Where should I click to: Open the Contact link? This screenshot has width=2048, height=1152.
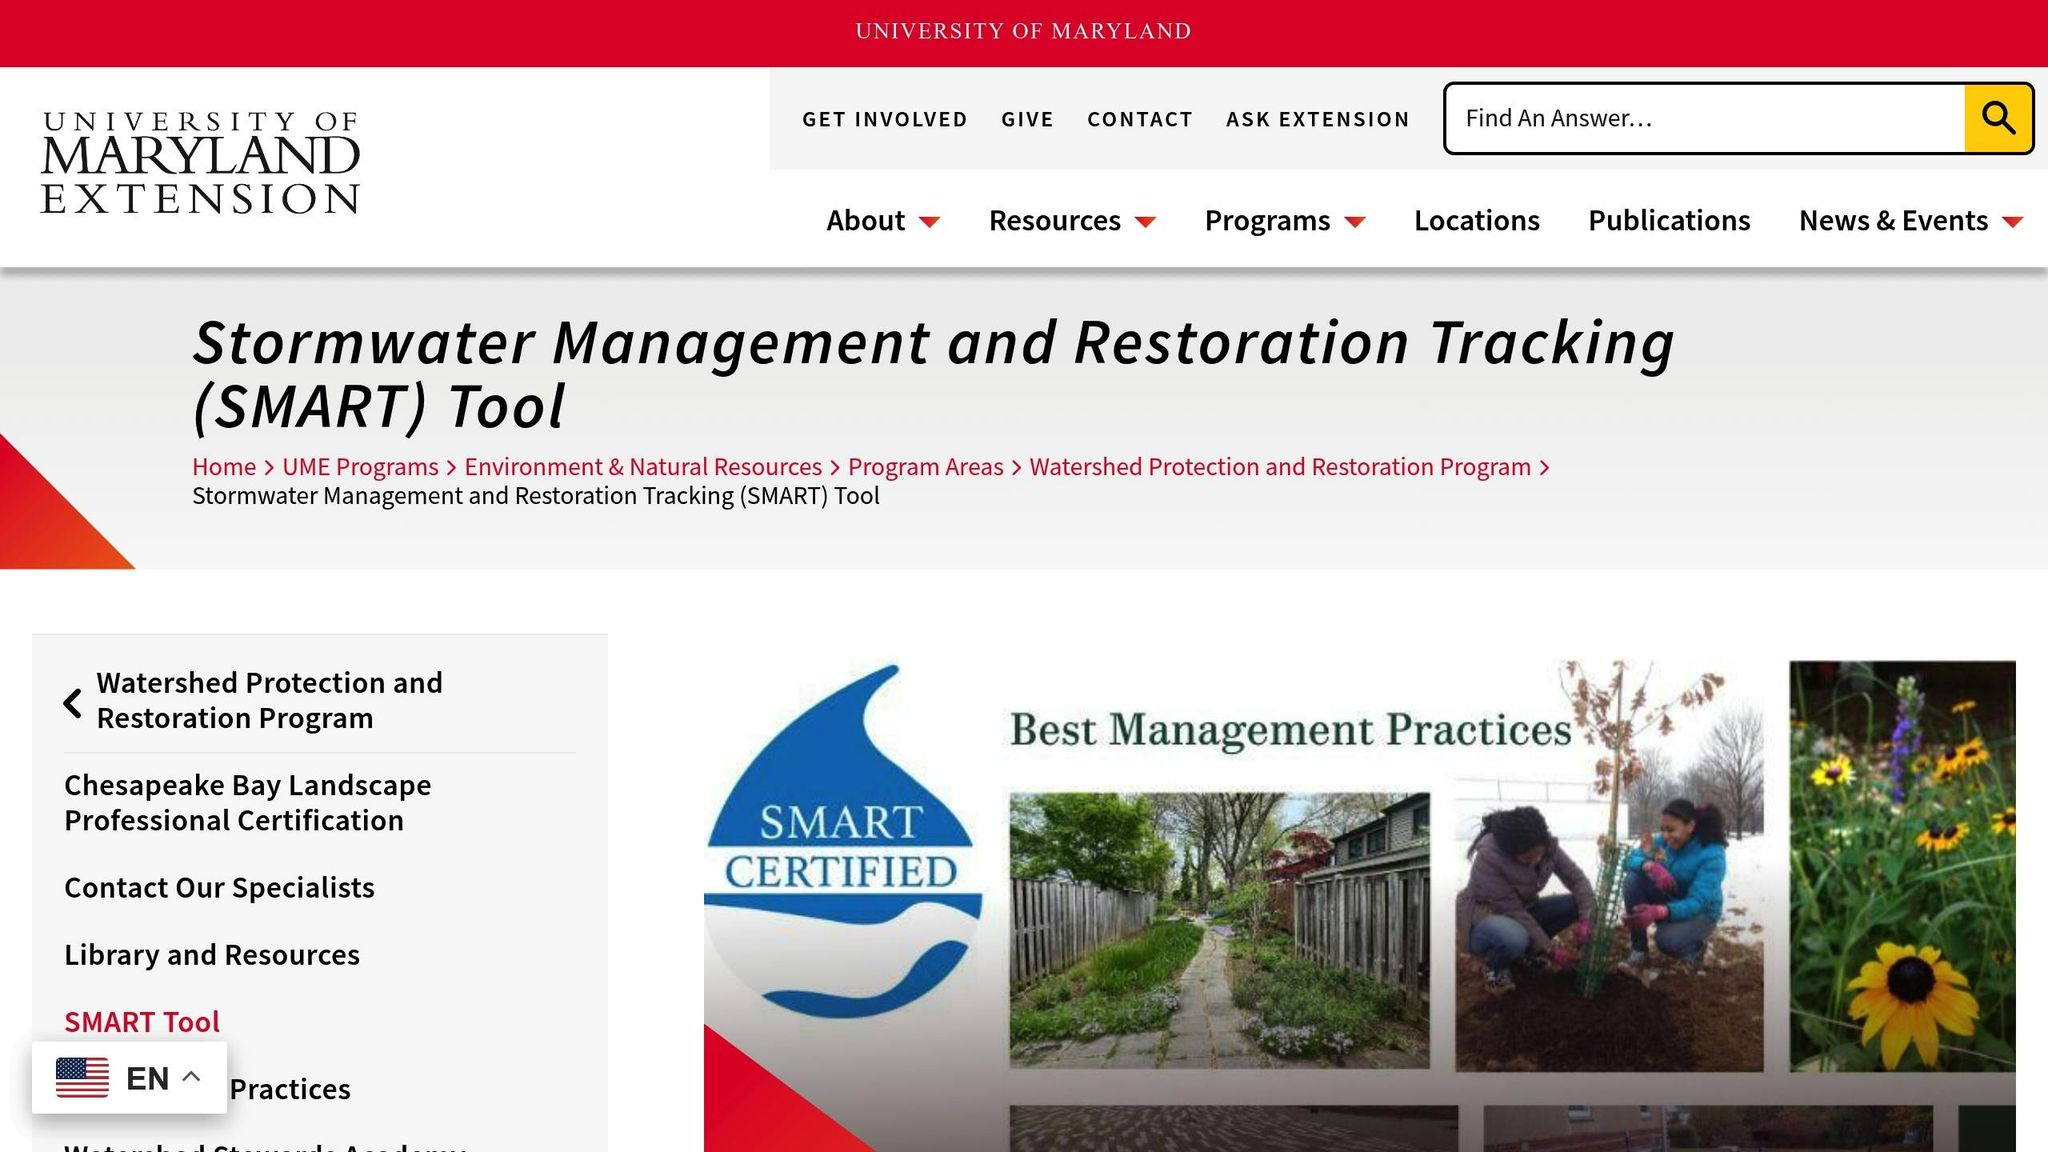[x=1140, y=119]
